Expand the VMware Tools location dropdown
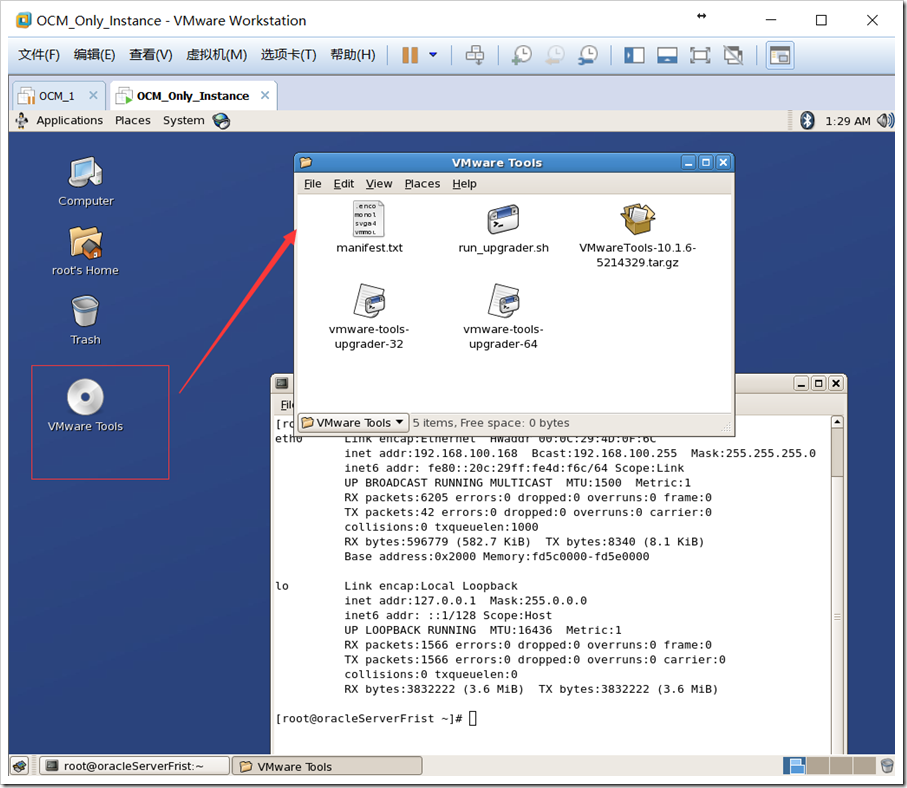Image resolution: width=907 pixels, height=788 pixels. [353, 423]
